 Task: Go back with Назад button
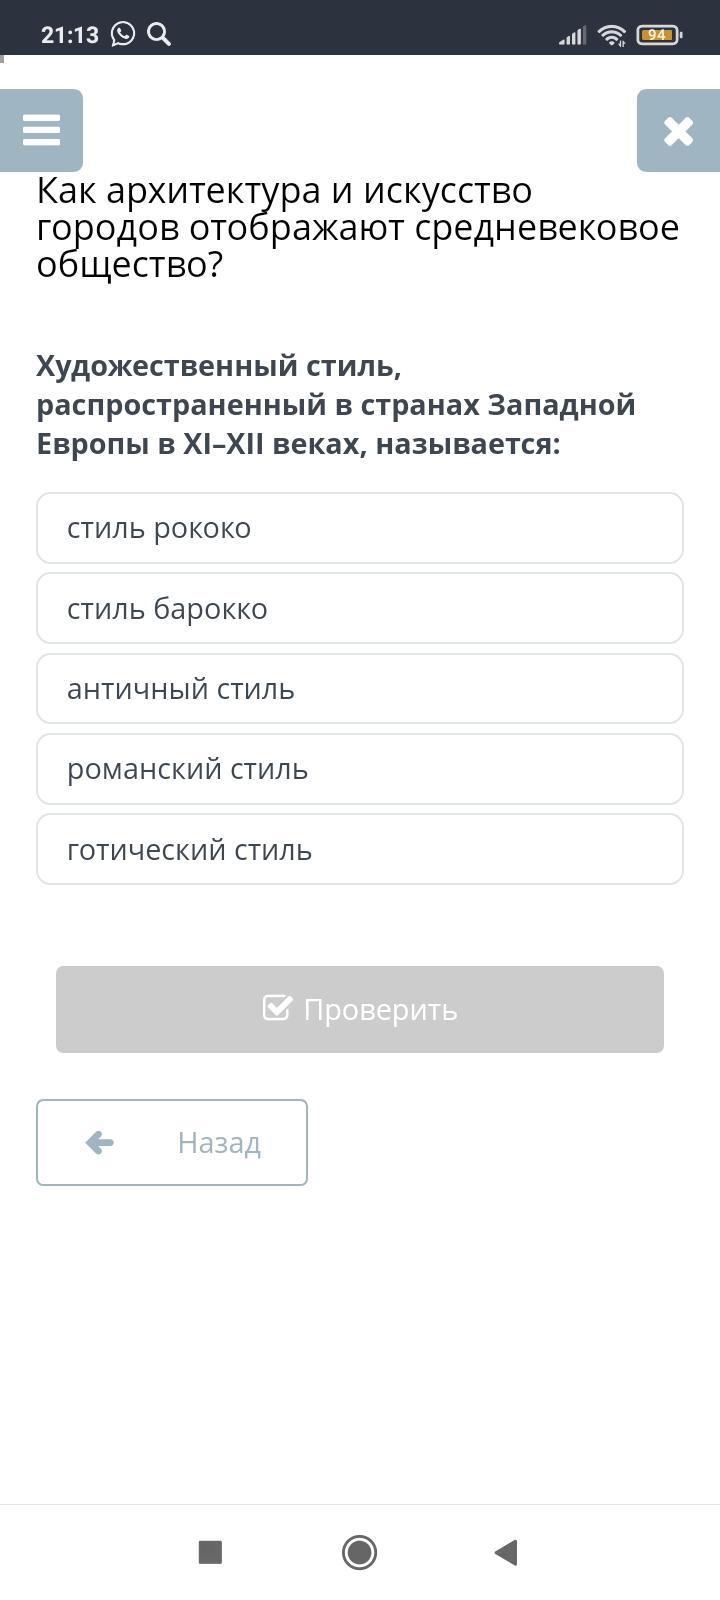coord(172,1142)
